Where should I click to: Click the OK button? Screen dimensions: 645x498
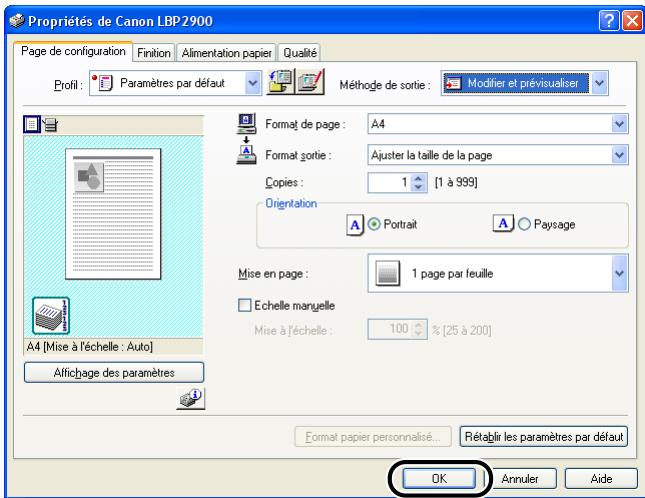click(439, 478)
